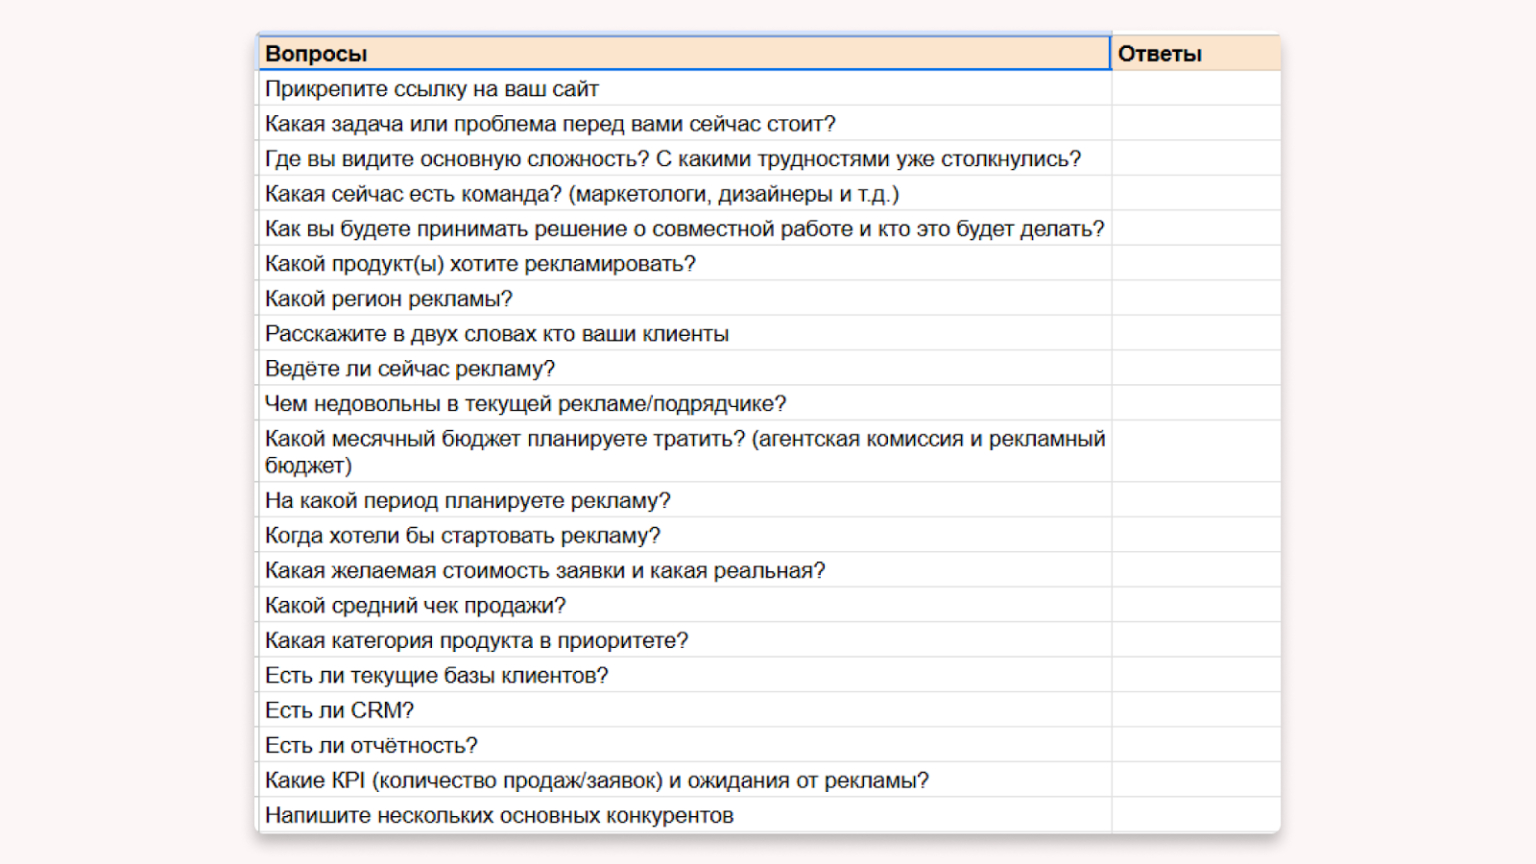Select the question 'Какой регион рекламы?'
Screen dimensions: 1536x864
tap(684, 299)
